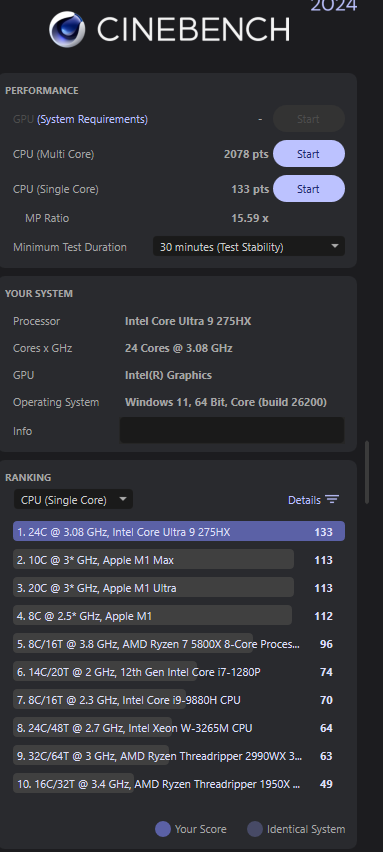Select ranking row Threadripper 2990WX

(x=179, y=756)
